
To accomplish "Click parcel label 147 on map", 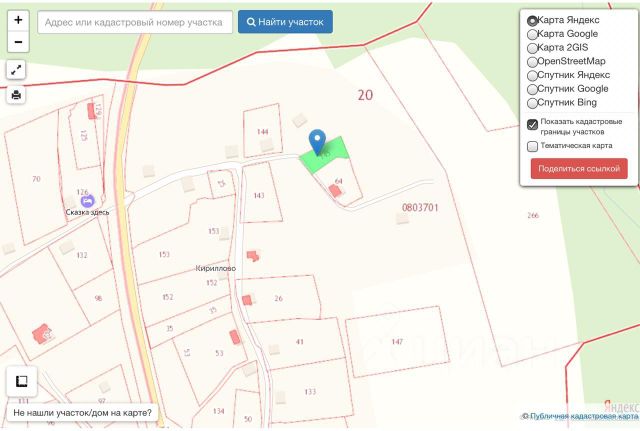I will click(397, 341).
